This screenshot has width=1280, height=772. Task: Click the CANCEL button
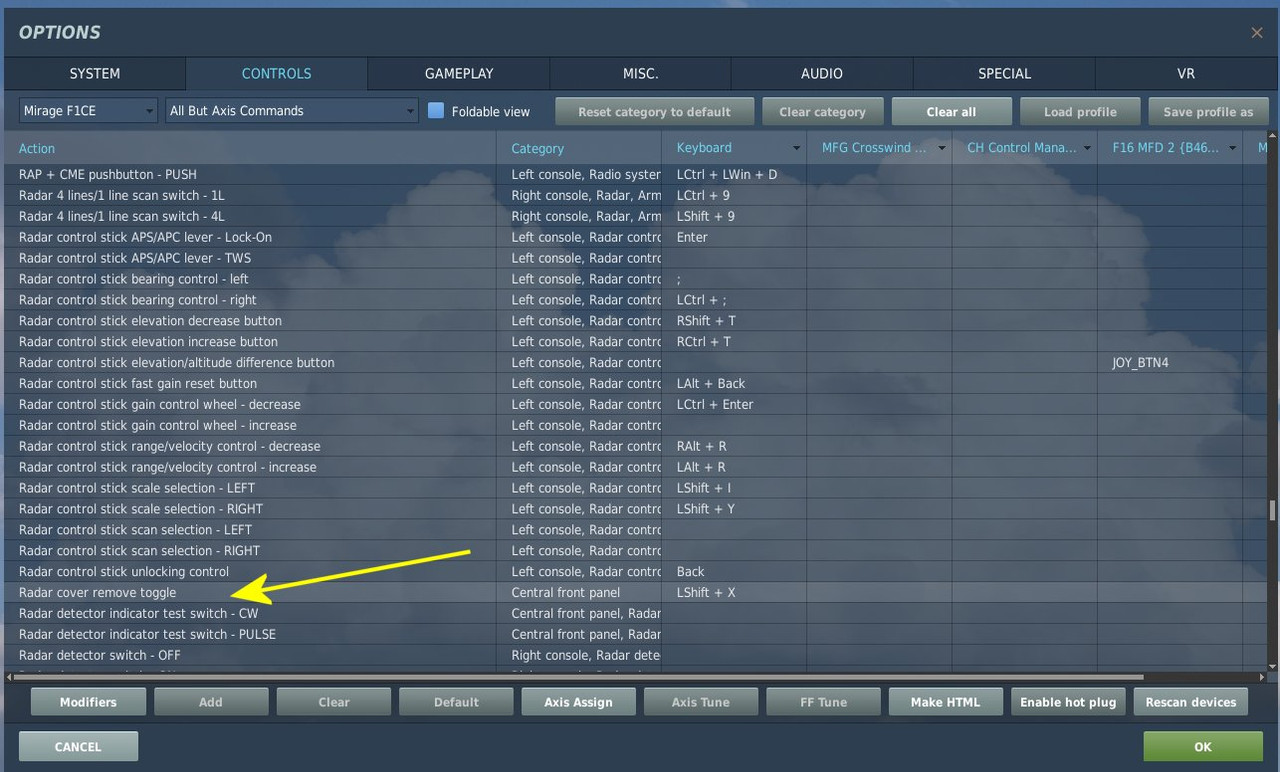[x=78, y=746]
